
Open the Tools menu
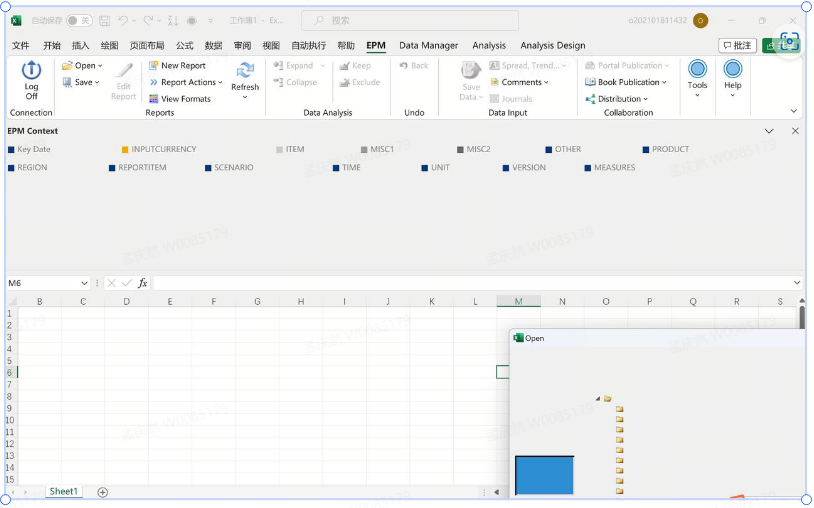coord(697,78)
